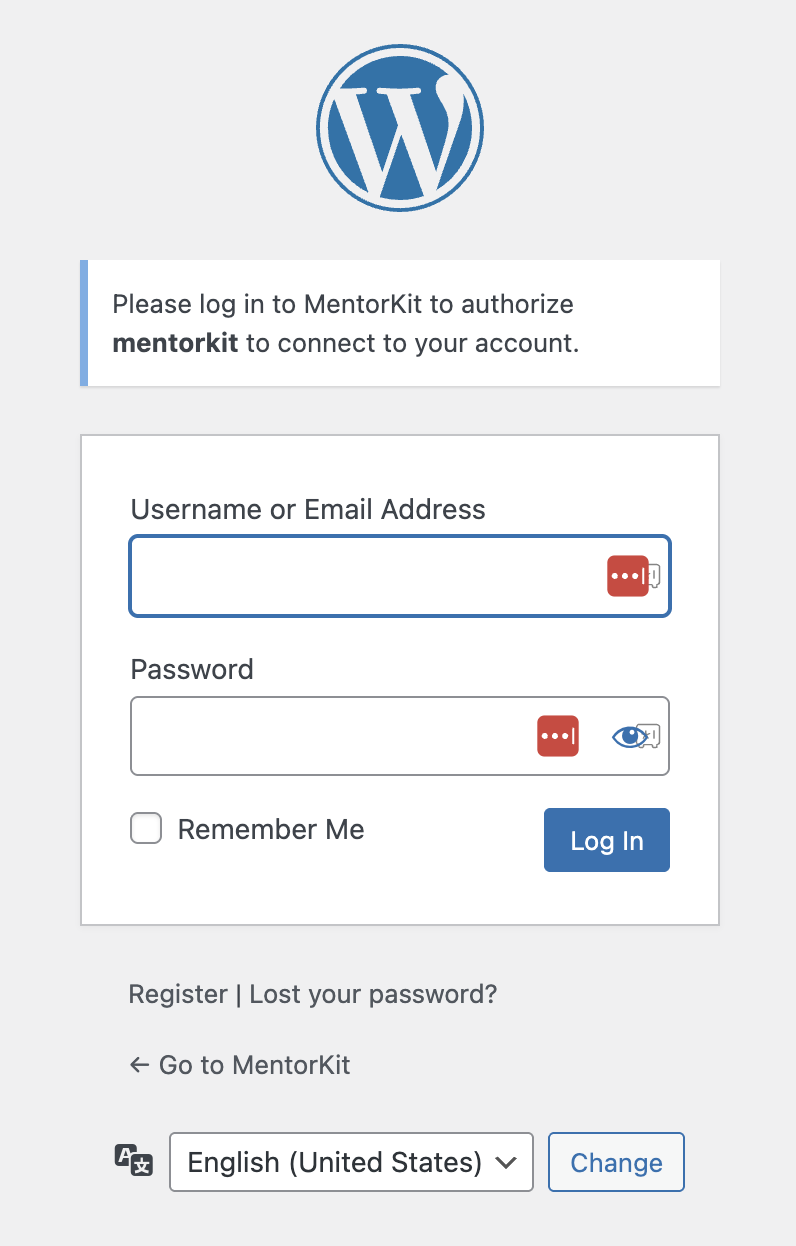
Task: Open the password manager icon in username field
Action: (x=629, y=575)
